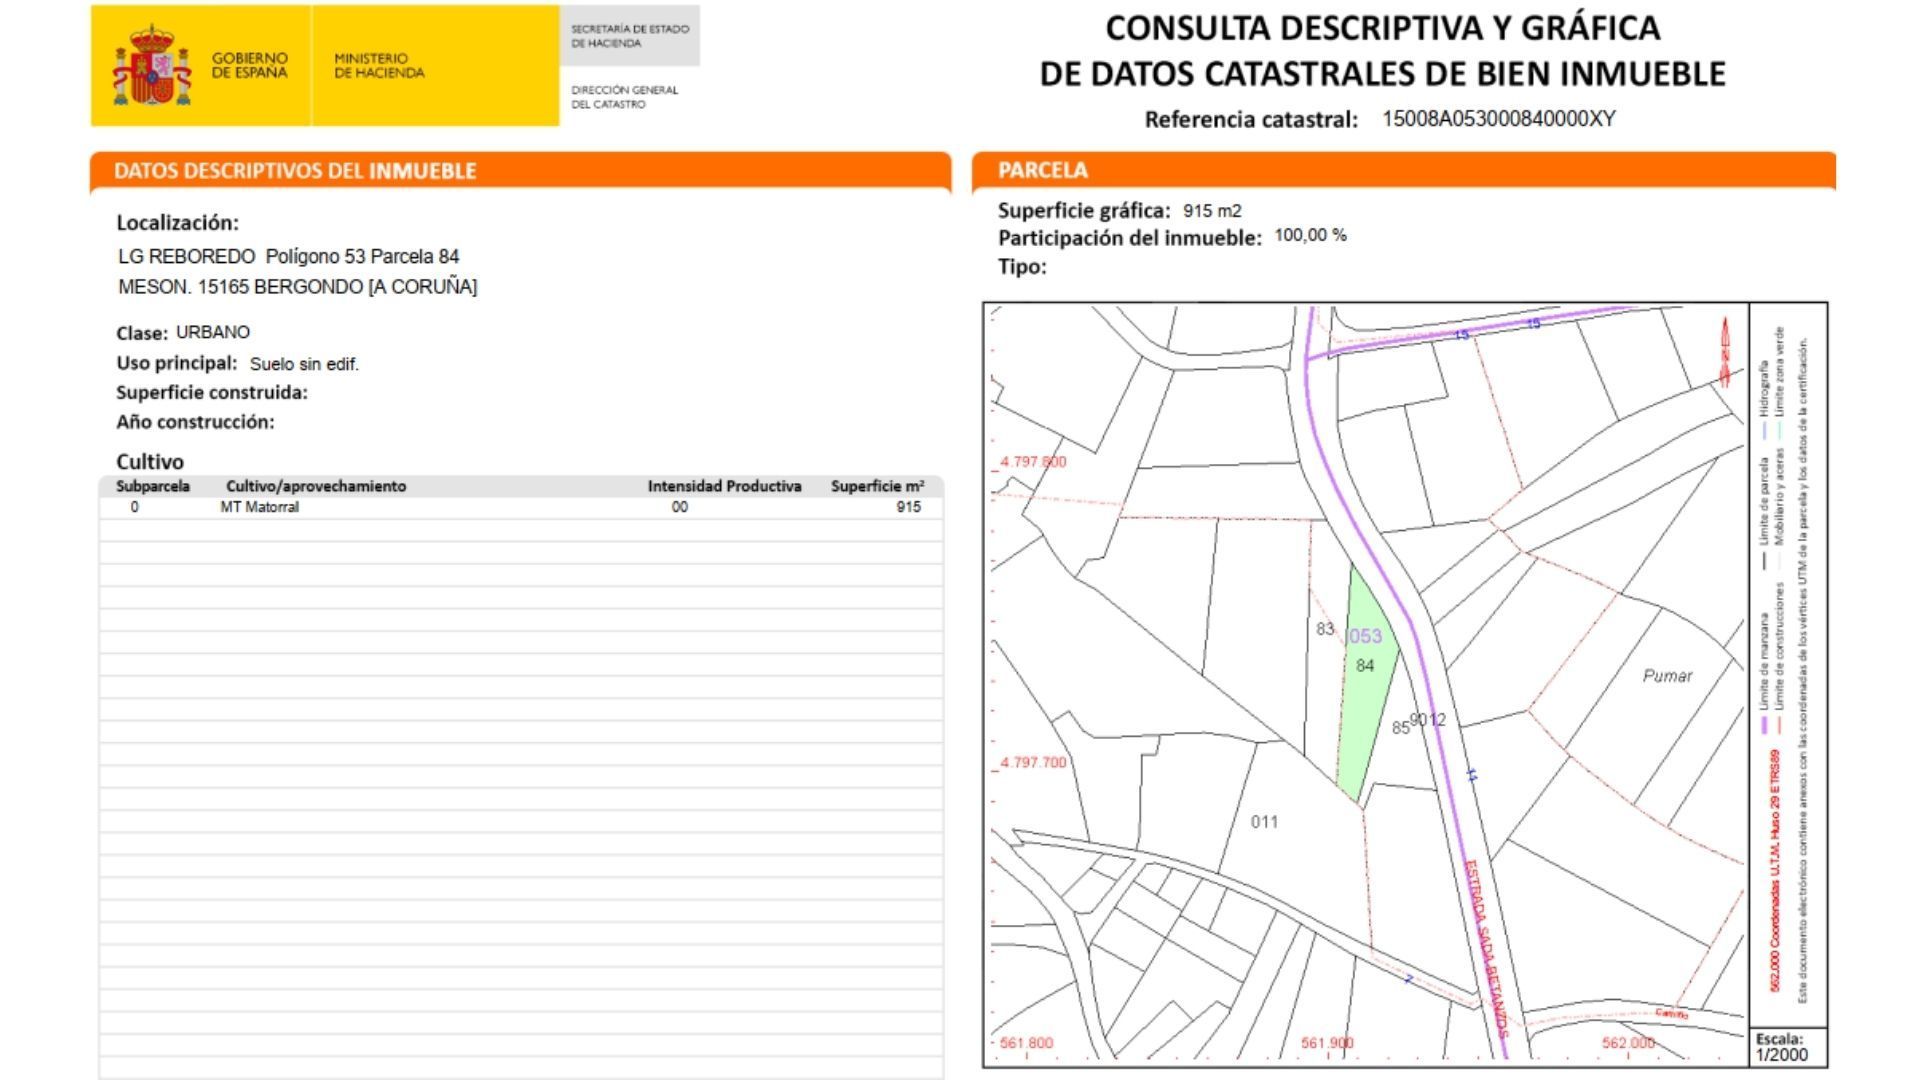Screen dimensions: 1920x1080
Task: Click parcel 85 label on the map
Action: [1400, 728]
